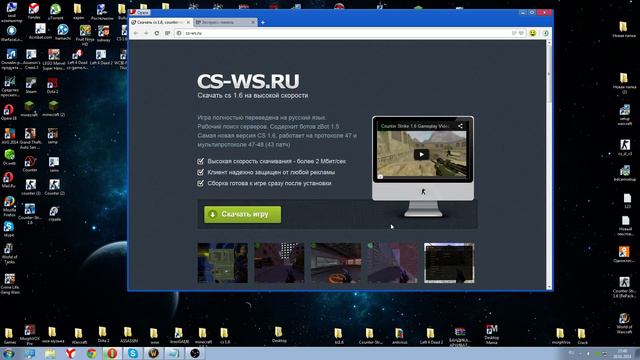Open the Fruit Ninja HD desktop icon
Screen dimensions: 640x360
[x=85, y=35]
